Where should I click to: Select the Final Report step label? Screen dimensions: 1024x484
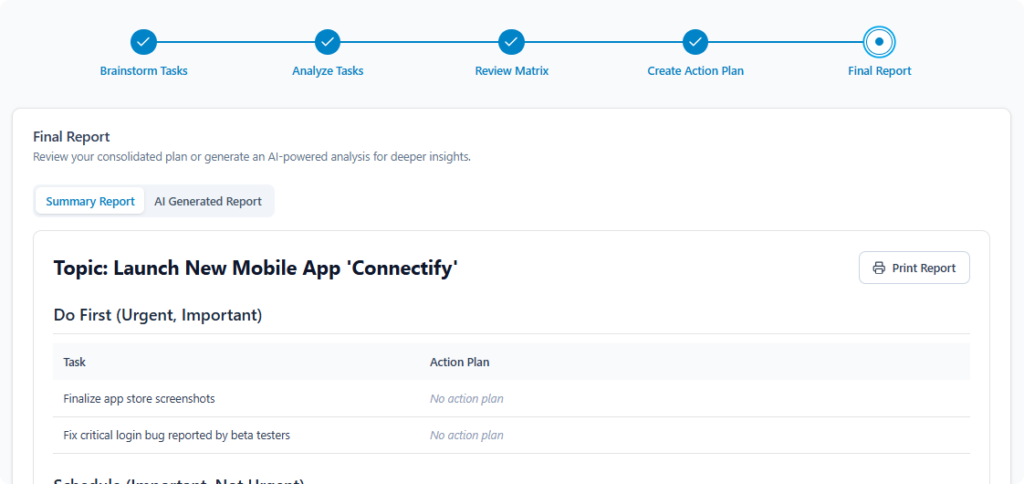pos(879,71)
